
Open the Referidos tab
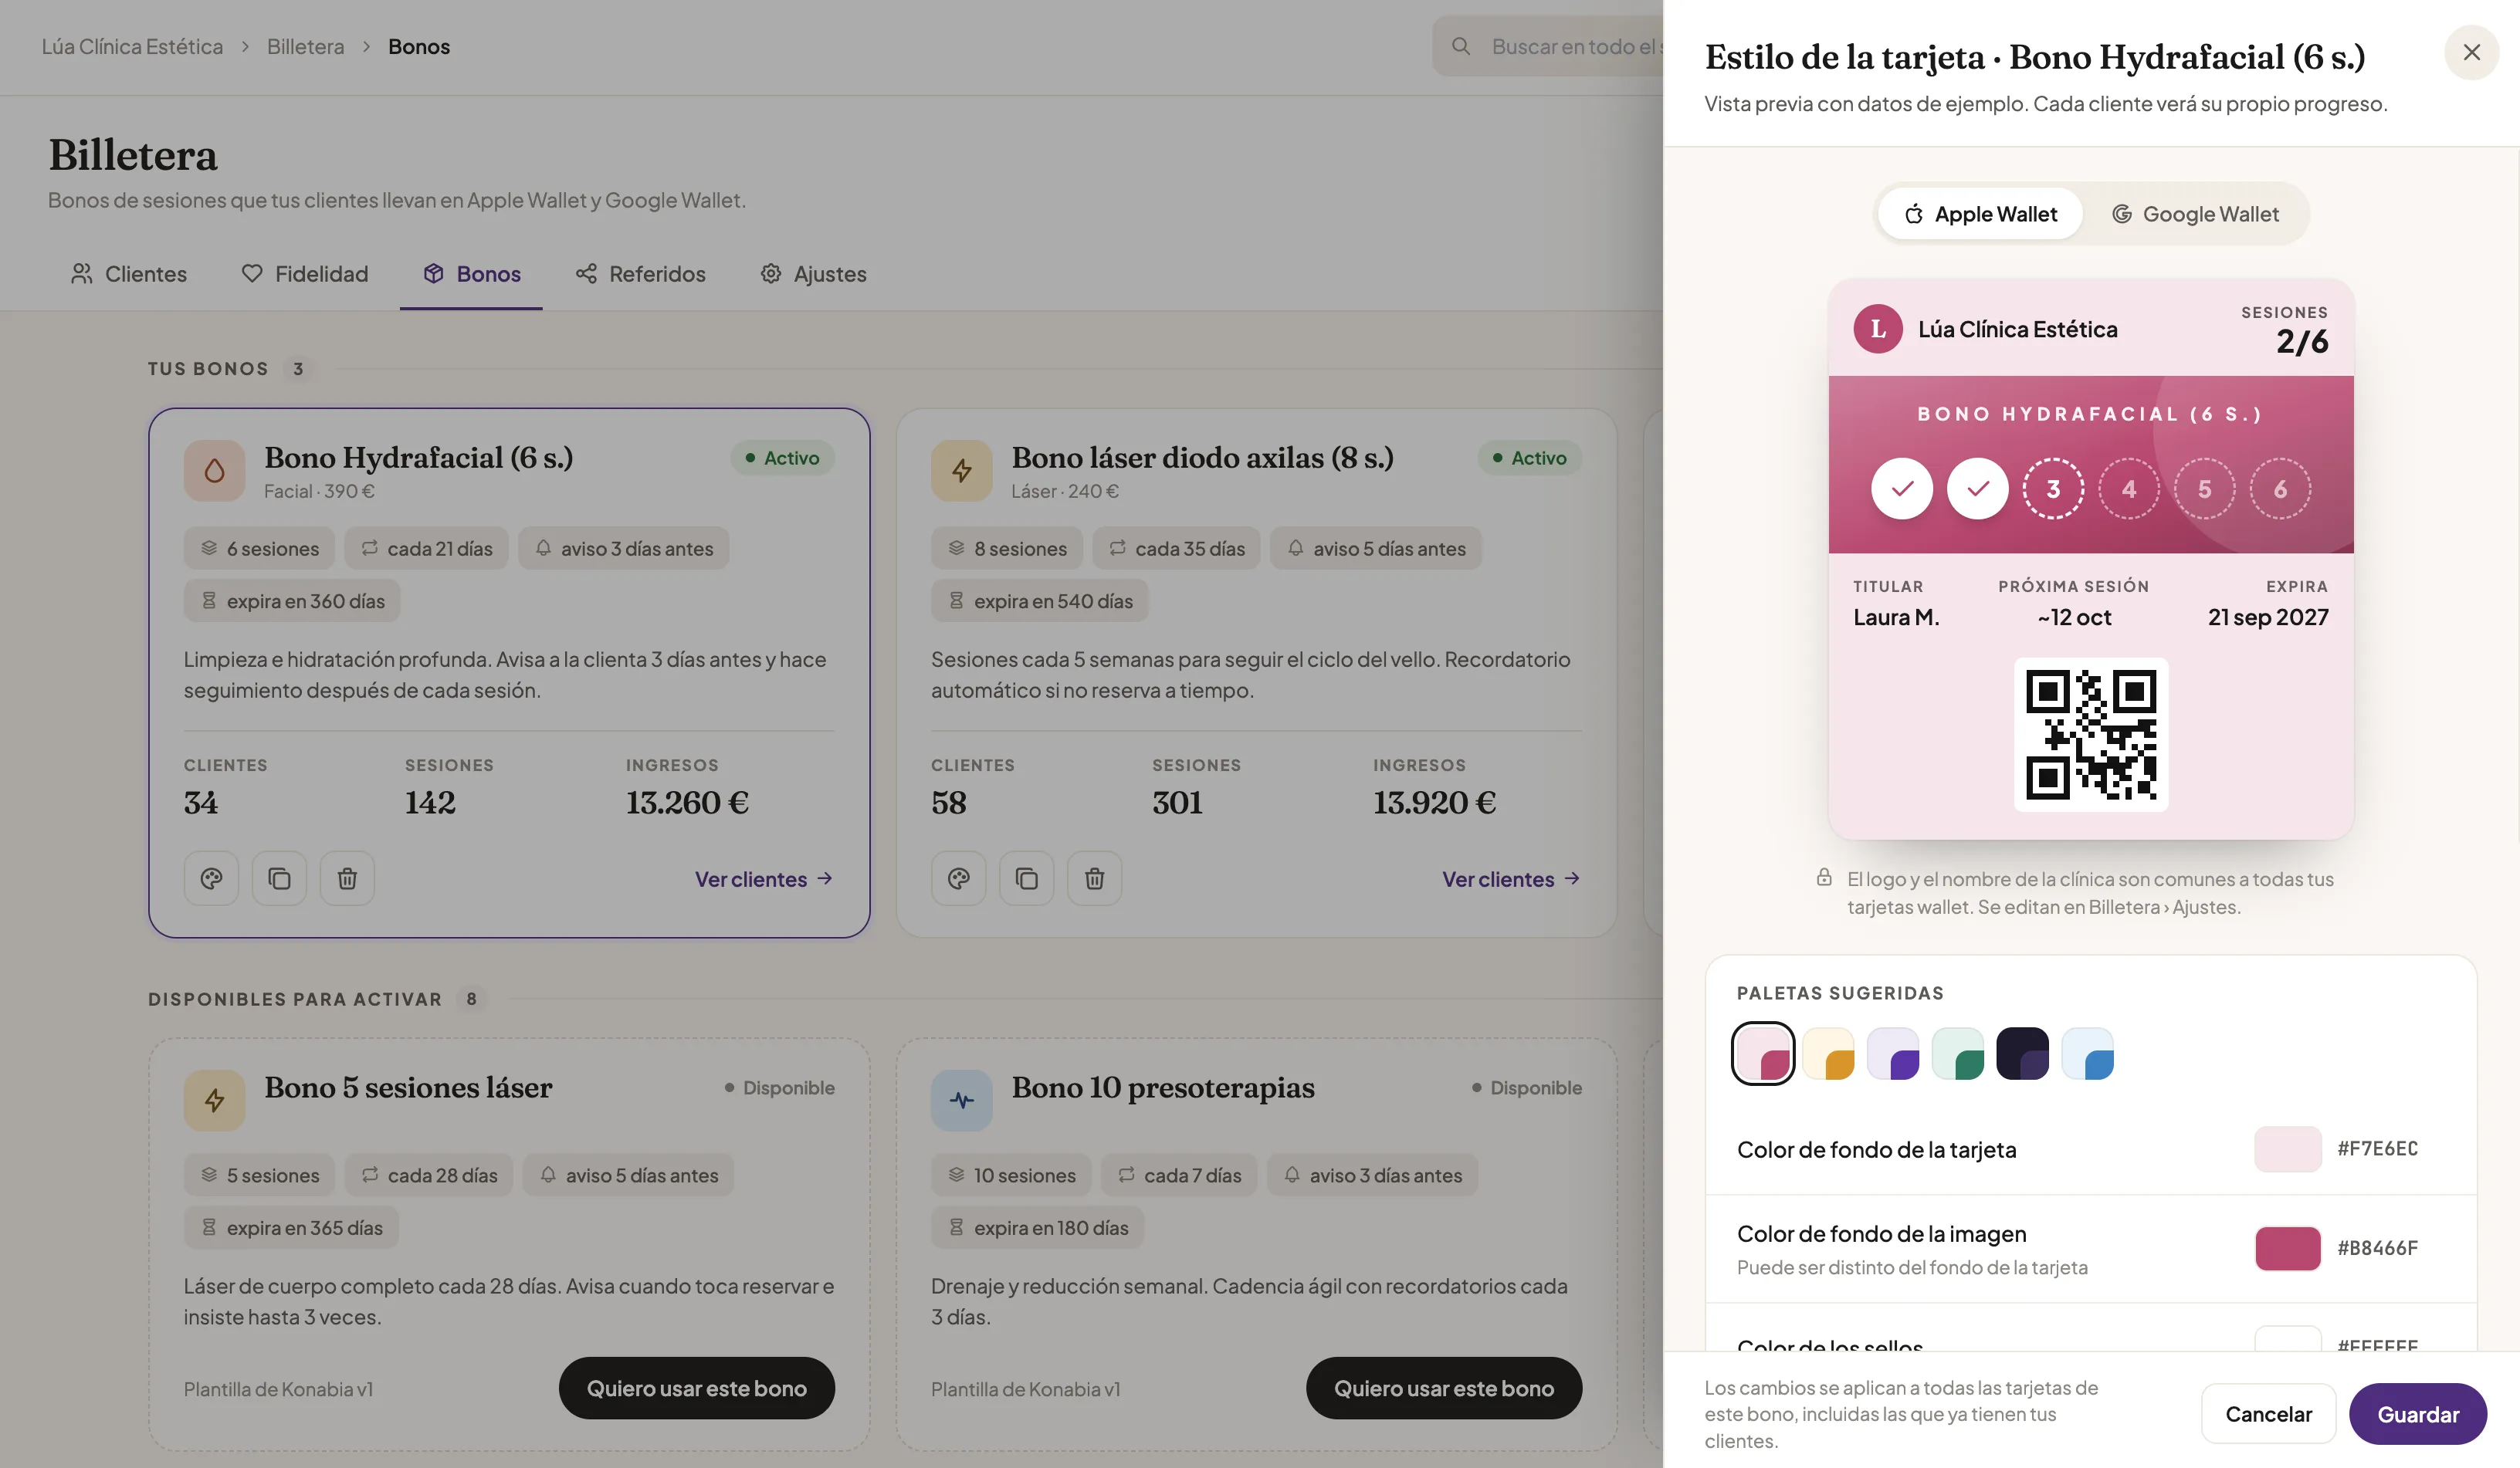click(x=640, y=274)
